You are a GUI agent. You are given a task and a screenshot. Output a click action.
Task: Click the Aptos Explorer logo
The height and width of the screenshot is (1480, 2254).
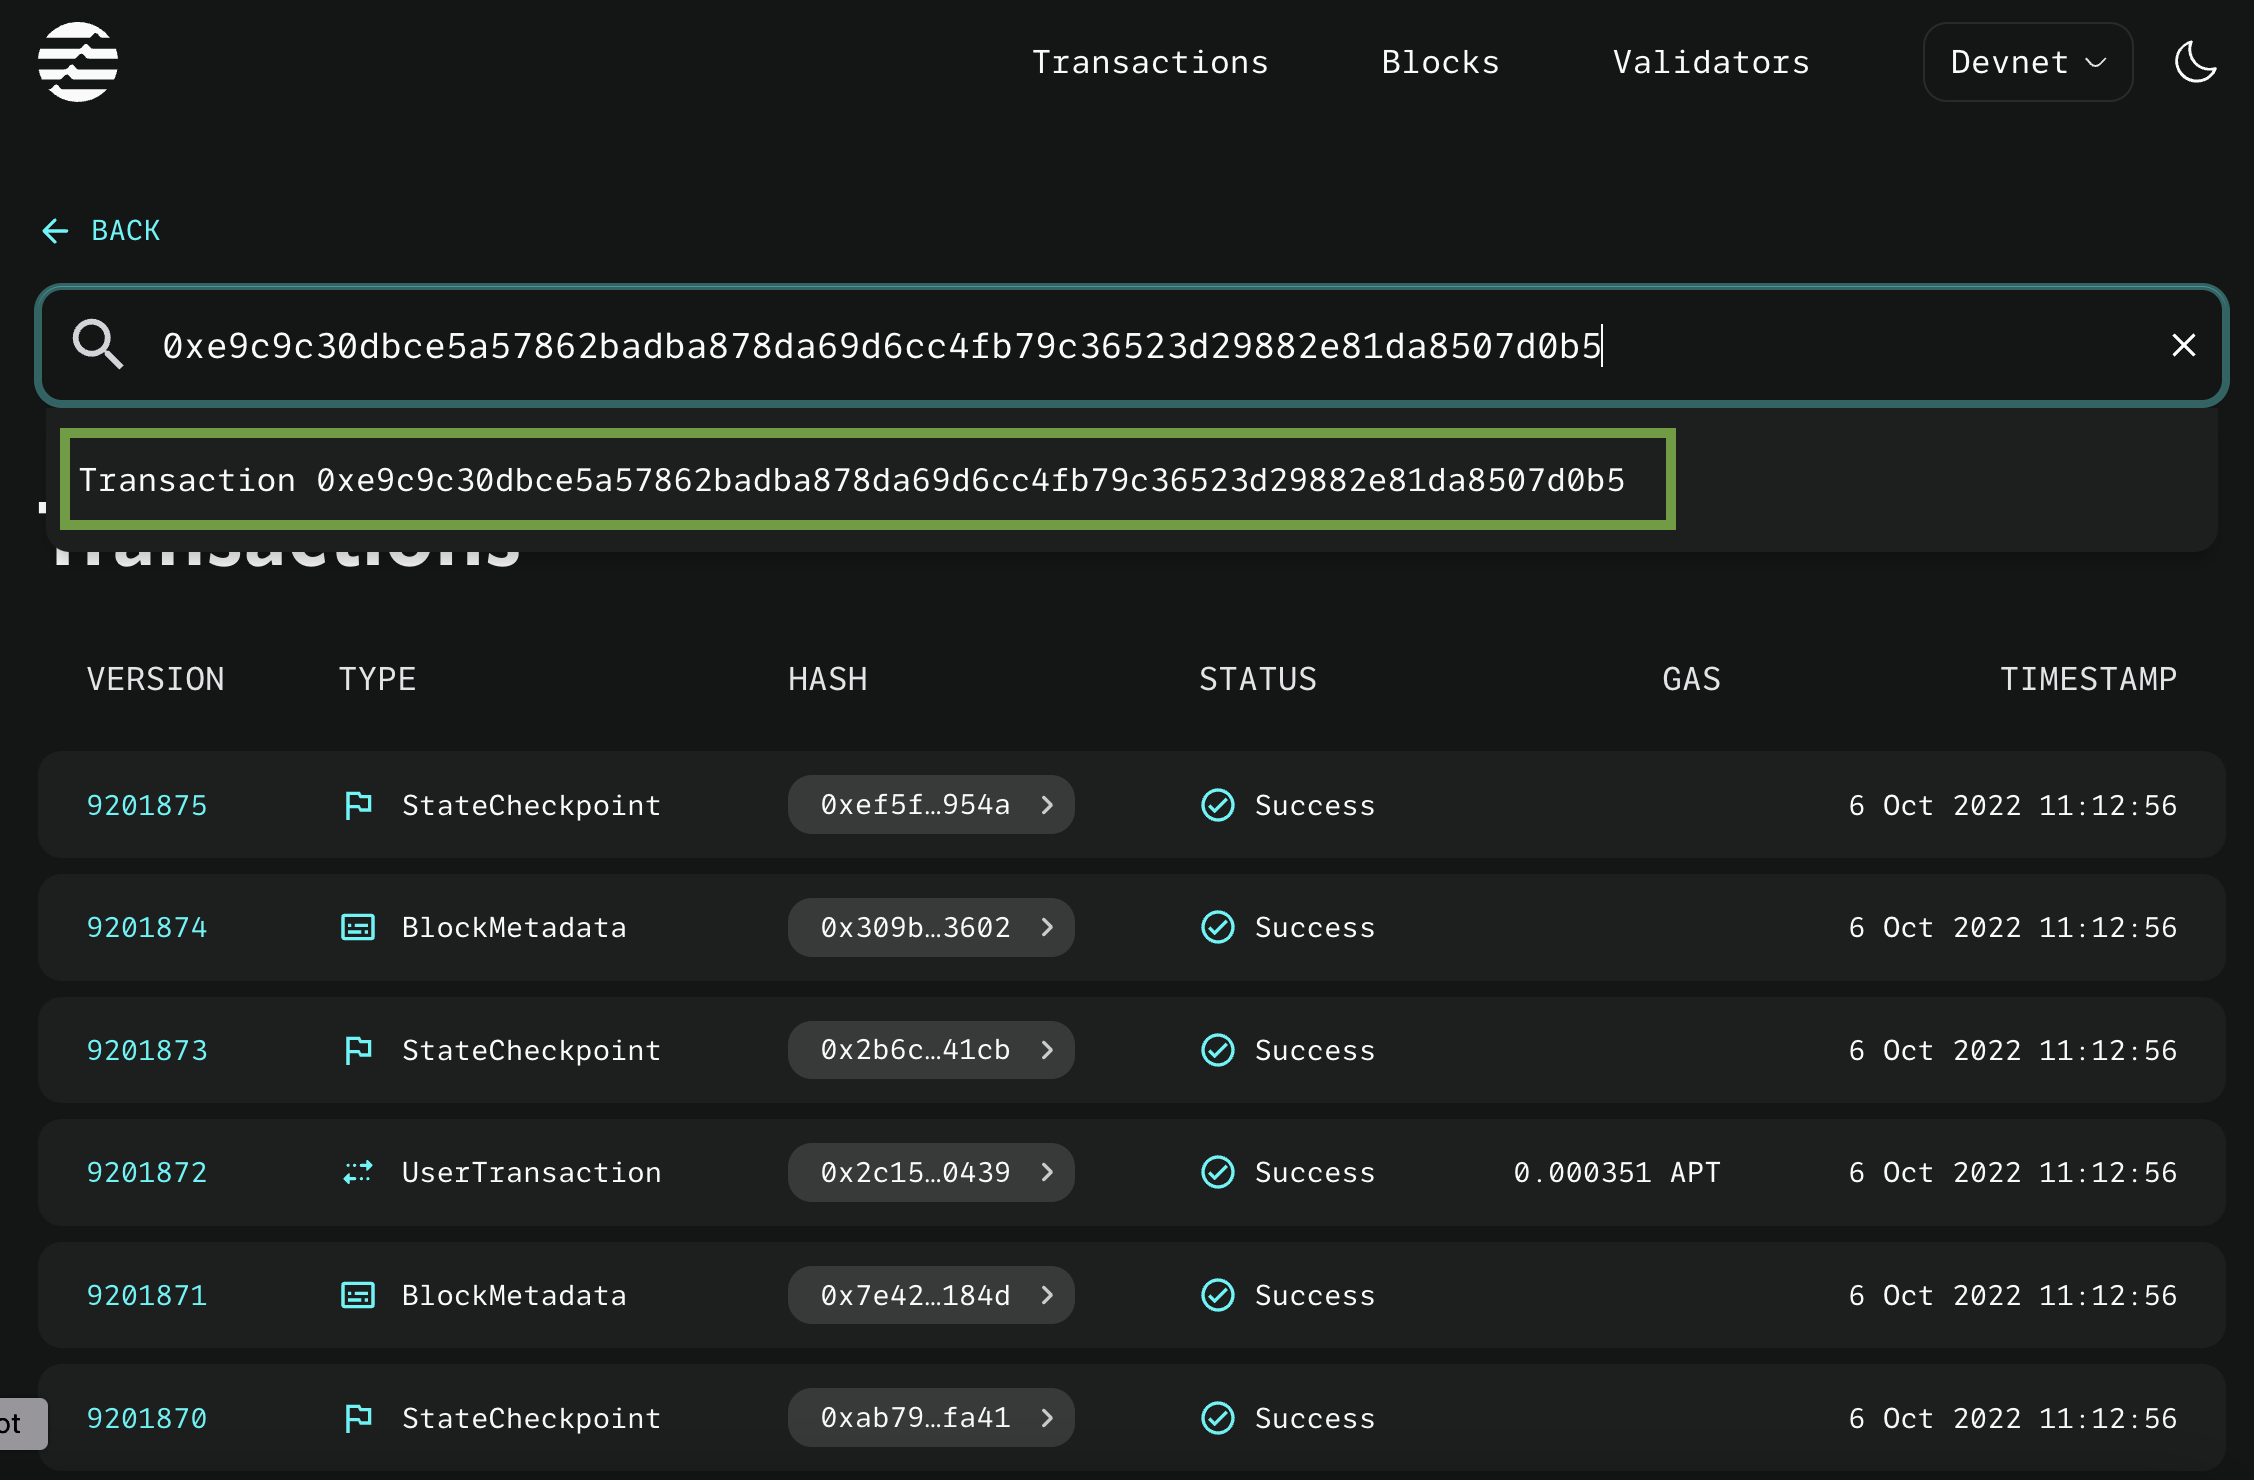click(x=78, y=61)
